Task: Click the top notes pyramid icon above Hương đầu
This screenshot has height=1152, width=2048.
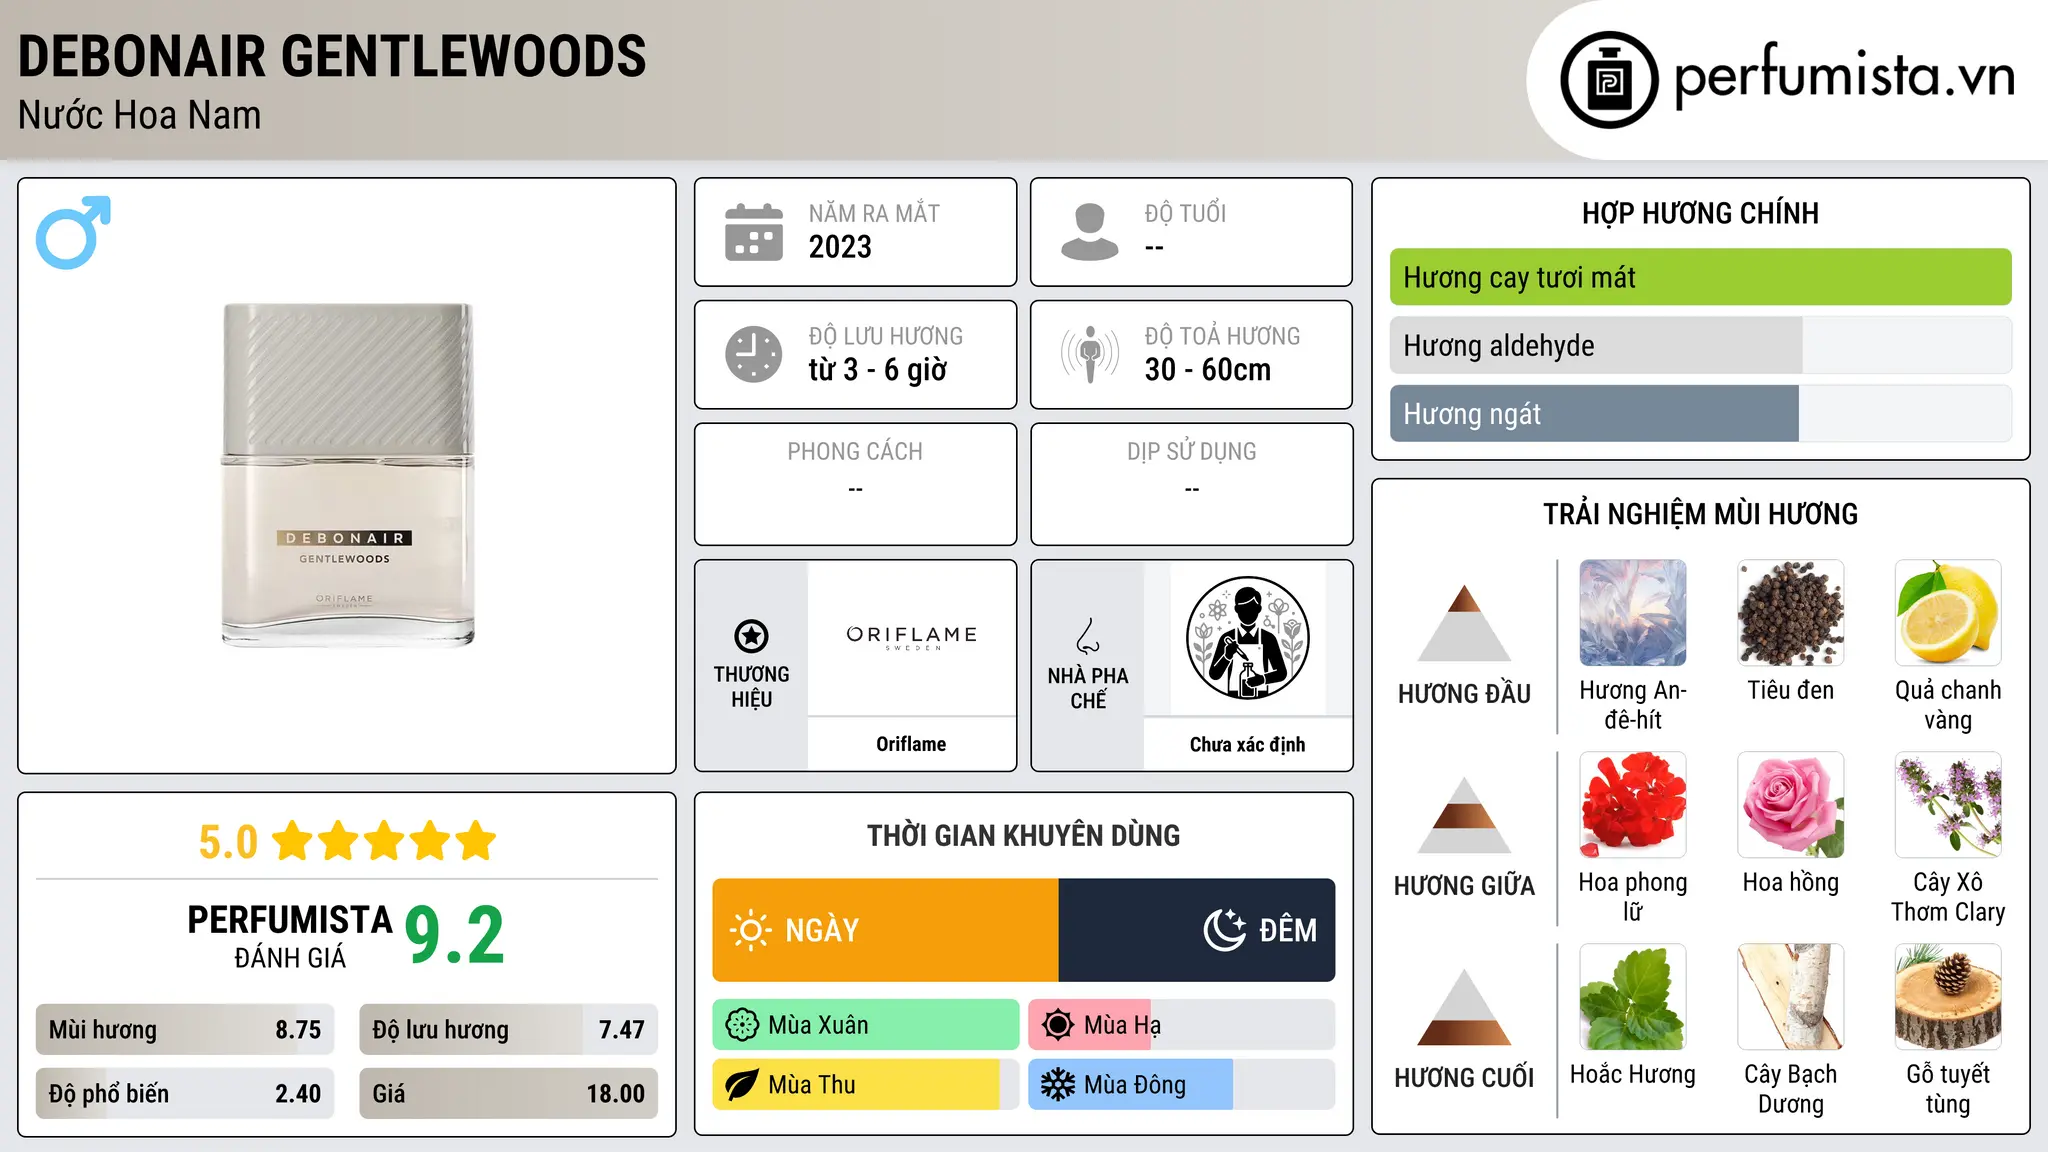Action: tap(1464, 623)
